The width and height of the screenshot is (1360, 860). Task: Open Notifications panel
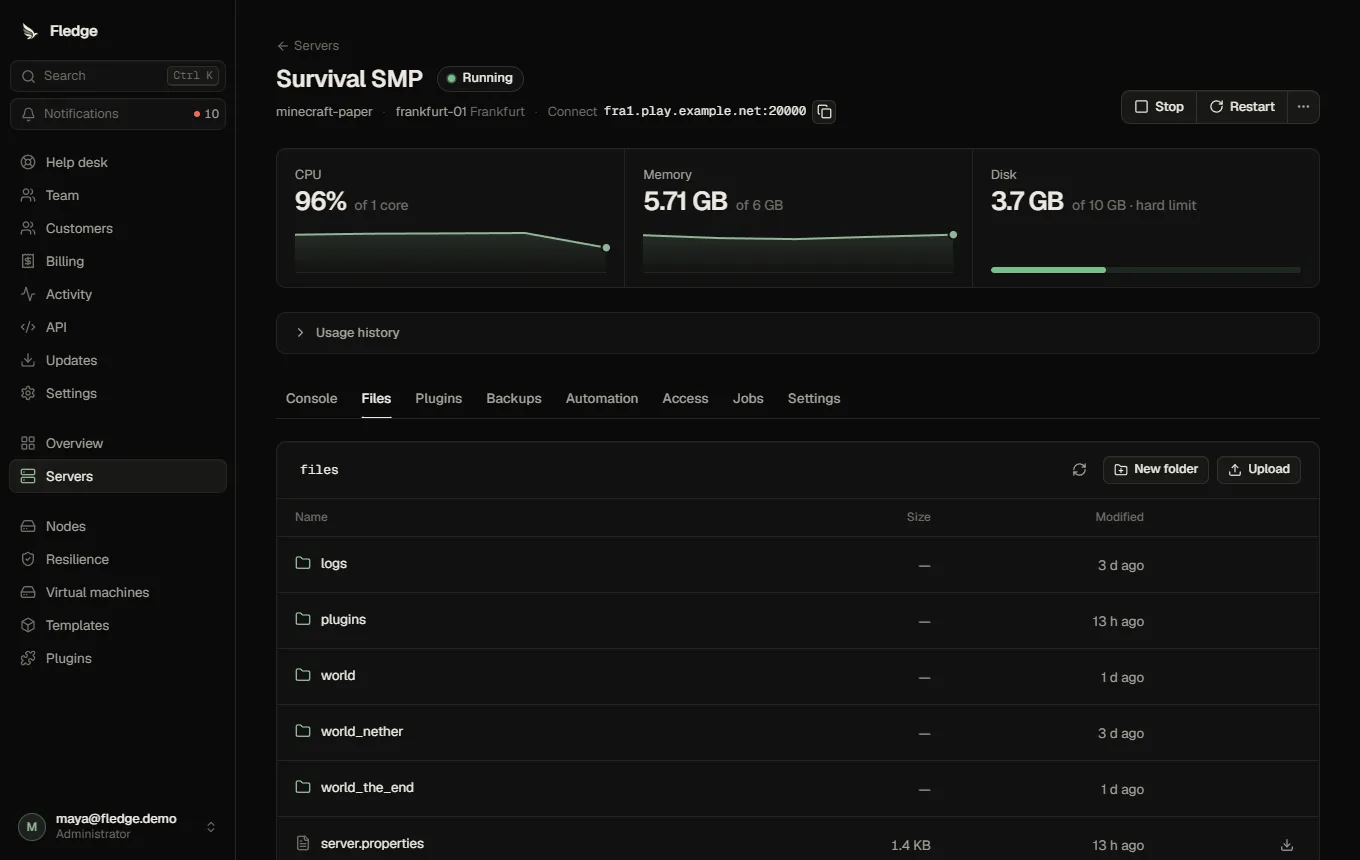pos(118,114)
